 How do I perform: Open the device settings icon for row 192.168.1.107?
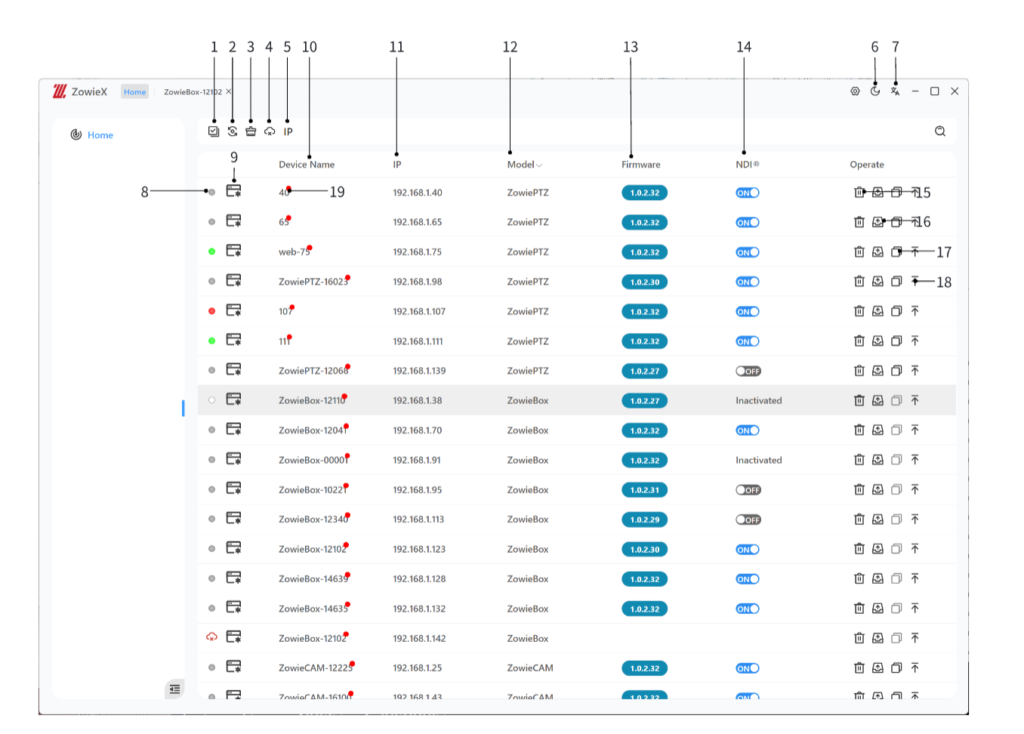click(234, 311)
